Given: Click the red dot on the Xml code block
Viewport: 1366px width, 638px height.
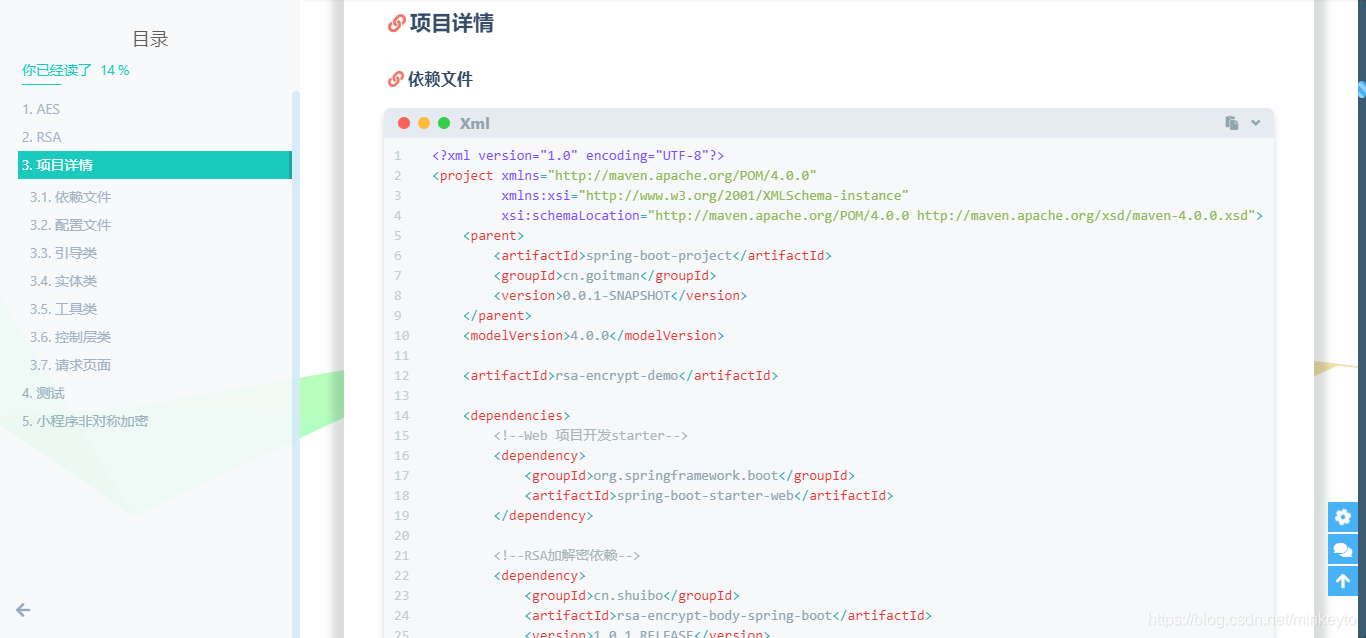Looking at the screenshot, I should click(x=404, y=122).
